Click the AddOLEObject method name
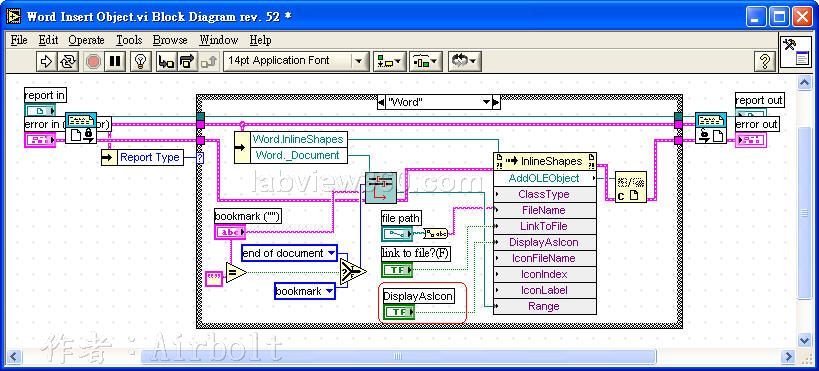The image size is (819, 371). pyautogui.click(x=544, y=178)
